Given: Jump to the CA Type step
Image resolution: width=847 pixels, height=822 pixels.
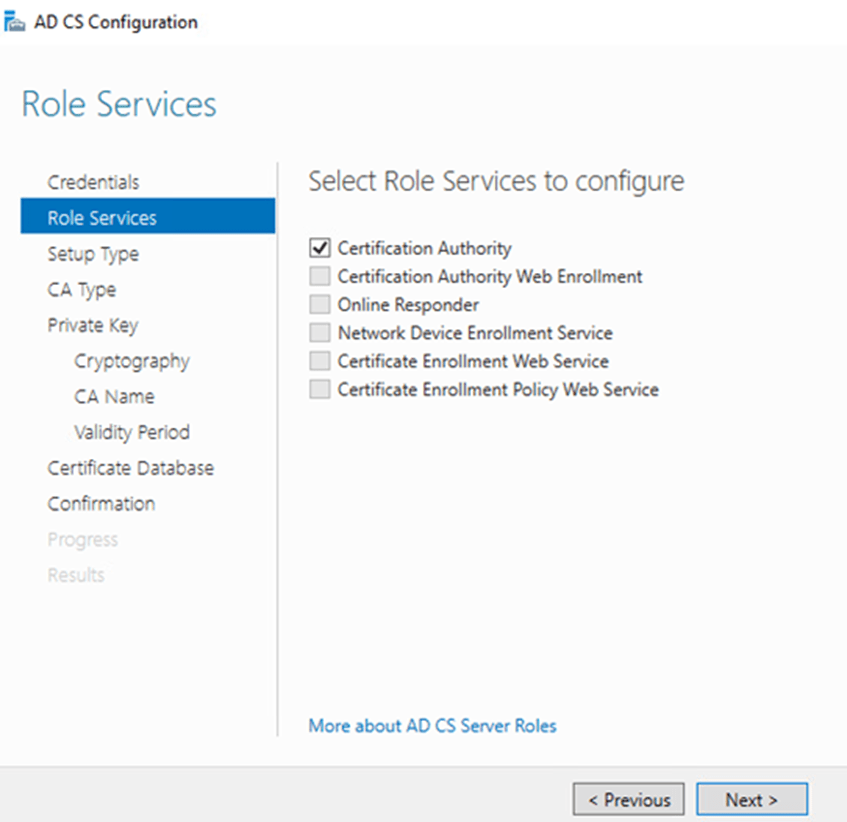Looking at the screenshot, I should tap(82, 290).
